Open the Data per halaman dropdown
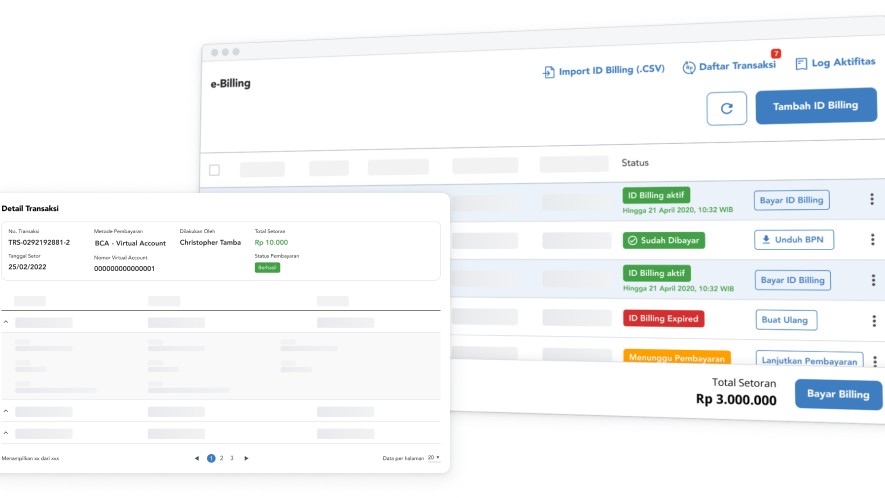 click(x=432, y=457)
